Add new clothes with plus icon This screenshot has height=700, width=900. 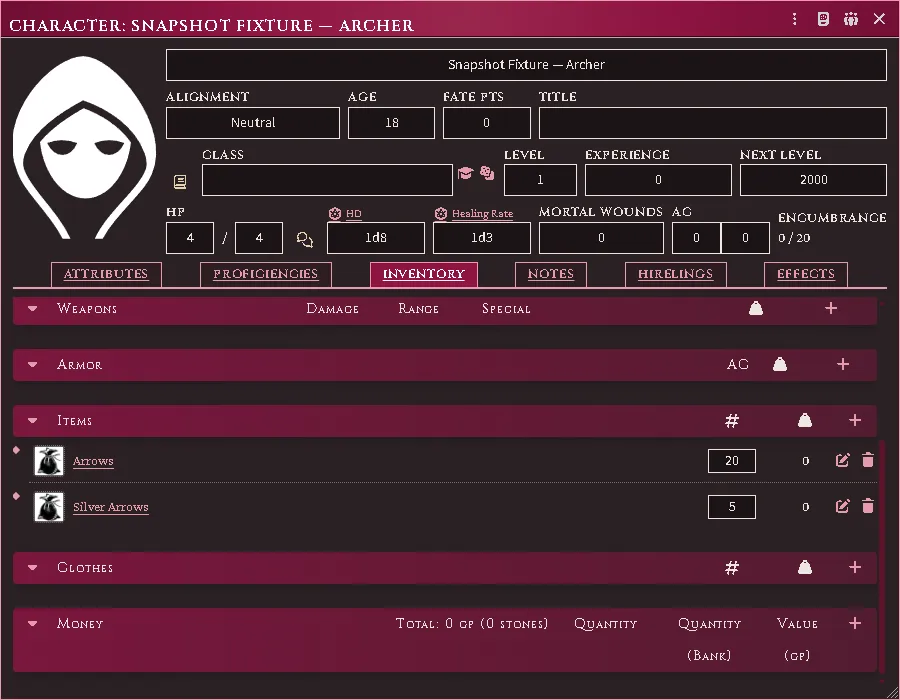(x=855, y=567)
